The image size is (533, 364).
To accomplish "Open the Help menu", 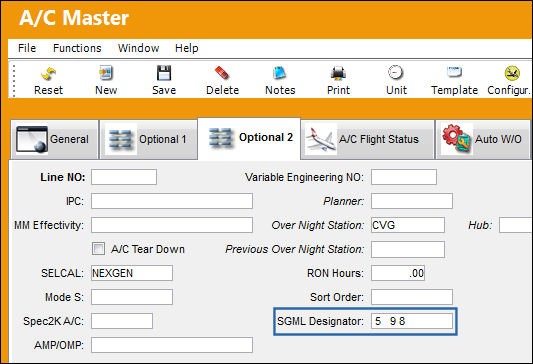I will [x=187, y=48].
